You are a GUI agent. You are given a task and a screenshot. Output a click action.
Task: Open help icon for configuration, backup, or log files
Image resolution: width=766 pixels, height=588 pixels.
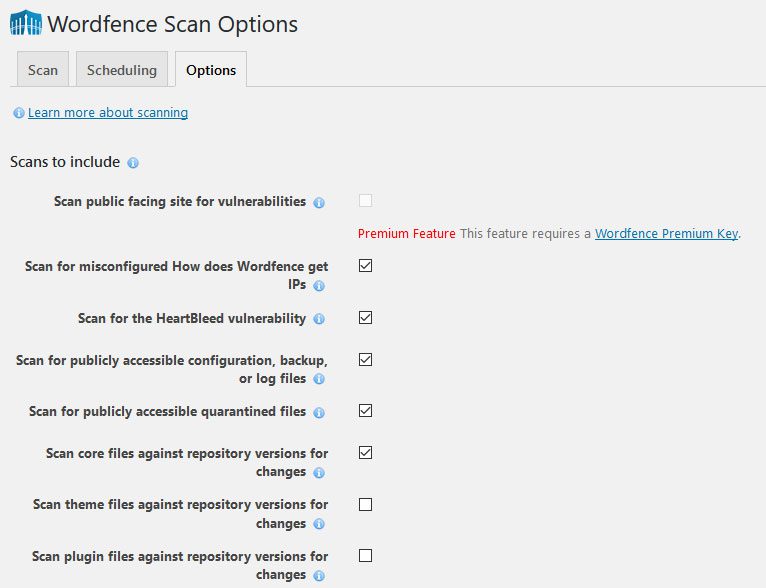[319, 379]
